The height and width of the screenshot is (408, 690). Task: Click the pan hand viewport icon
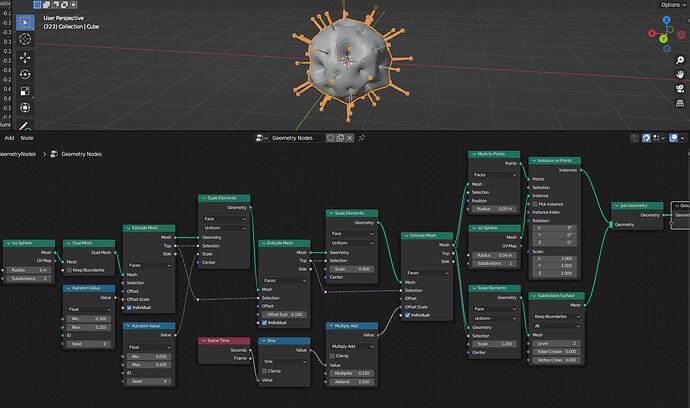click(x=680, y=74)
